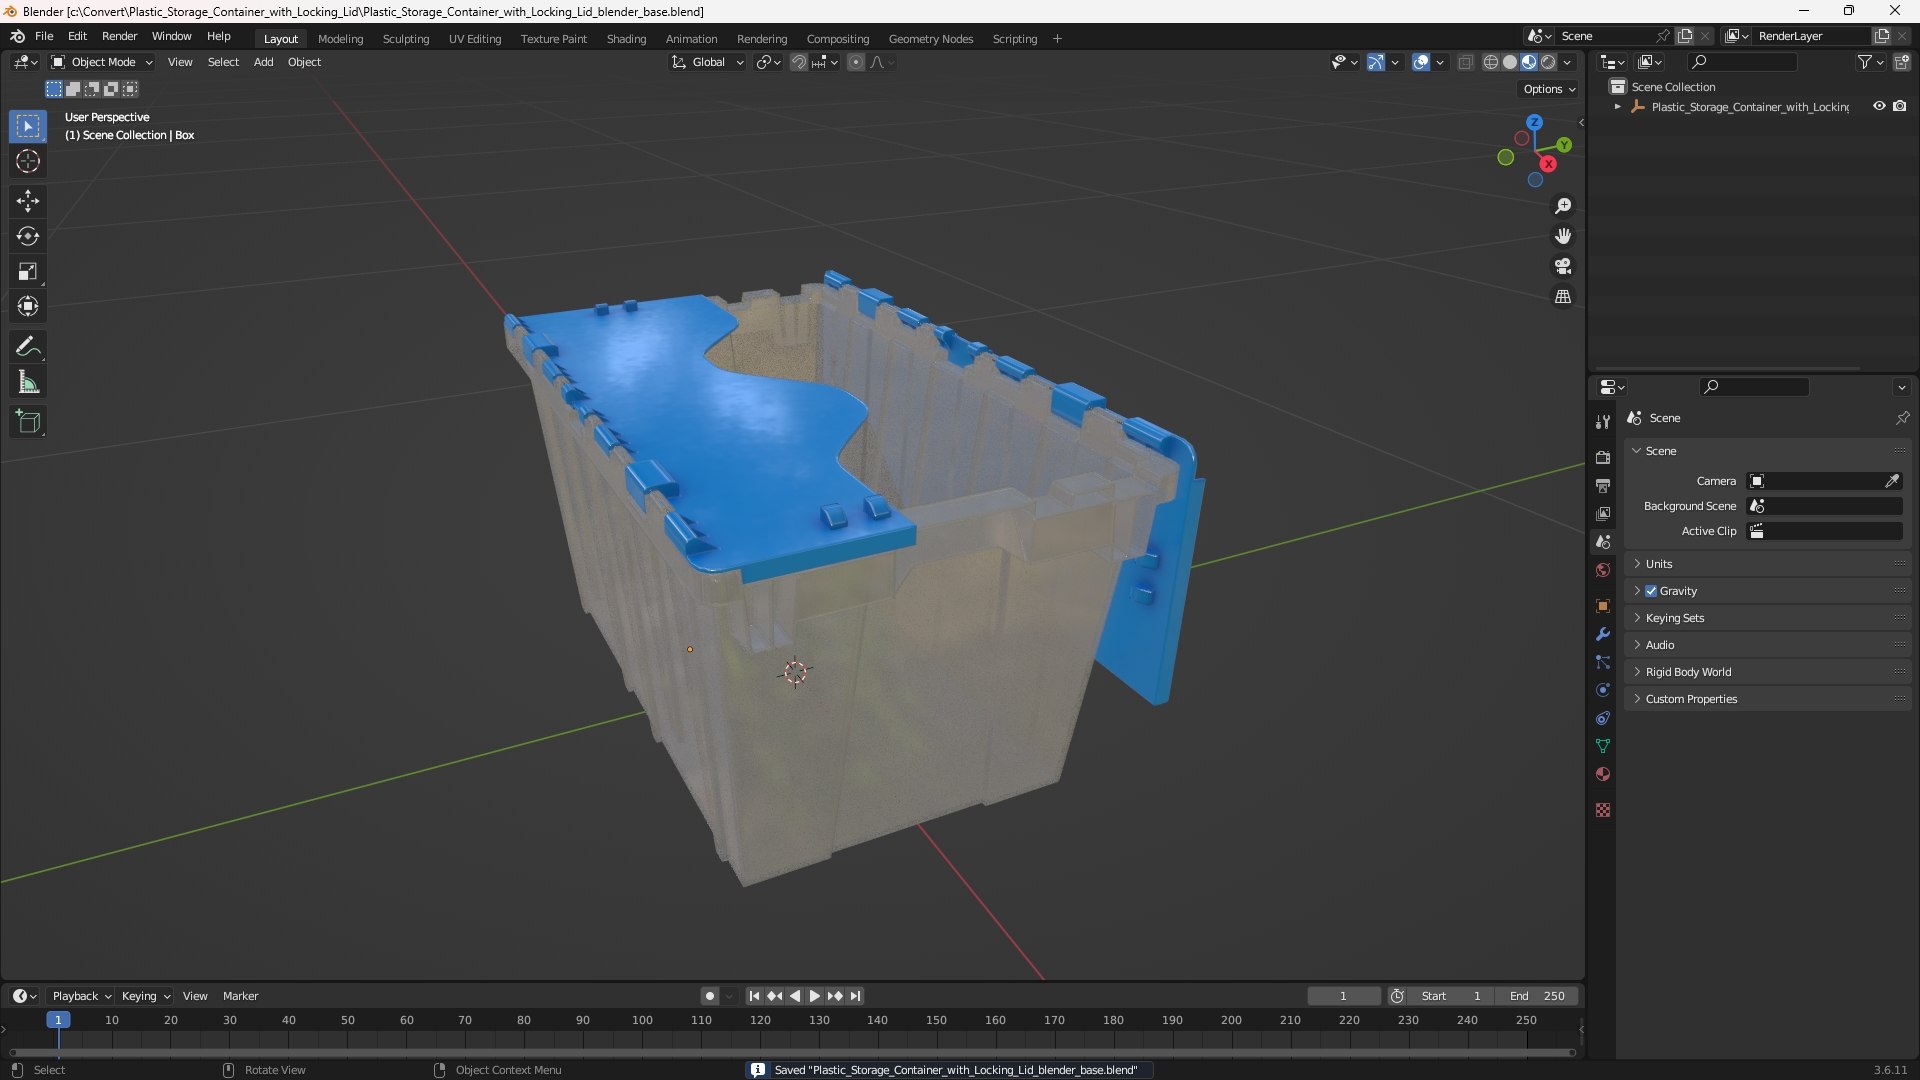This screenshot has height=1080, width=1920.
Task: Activate the Rotate tool
Action: coord(28,237)
